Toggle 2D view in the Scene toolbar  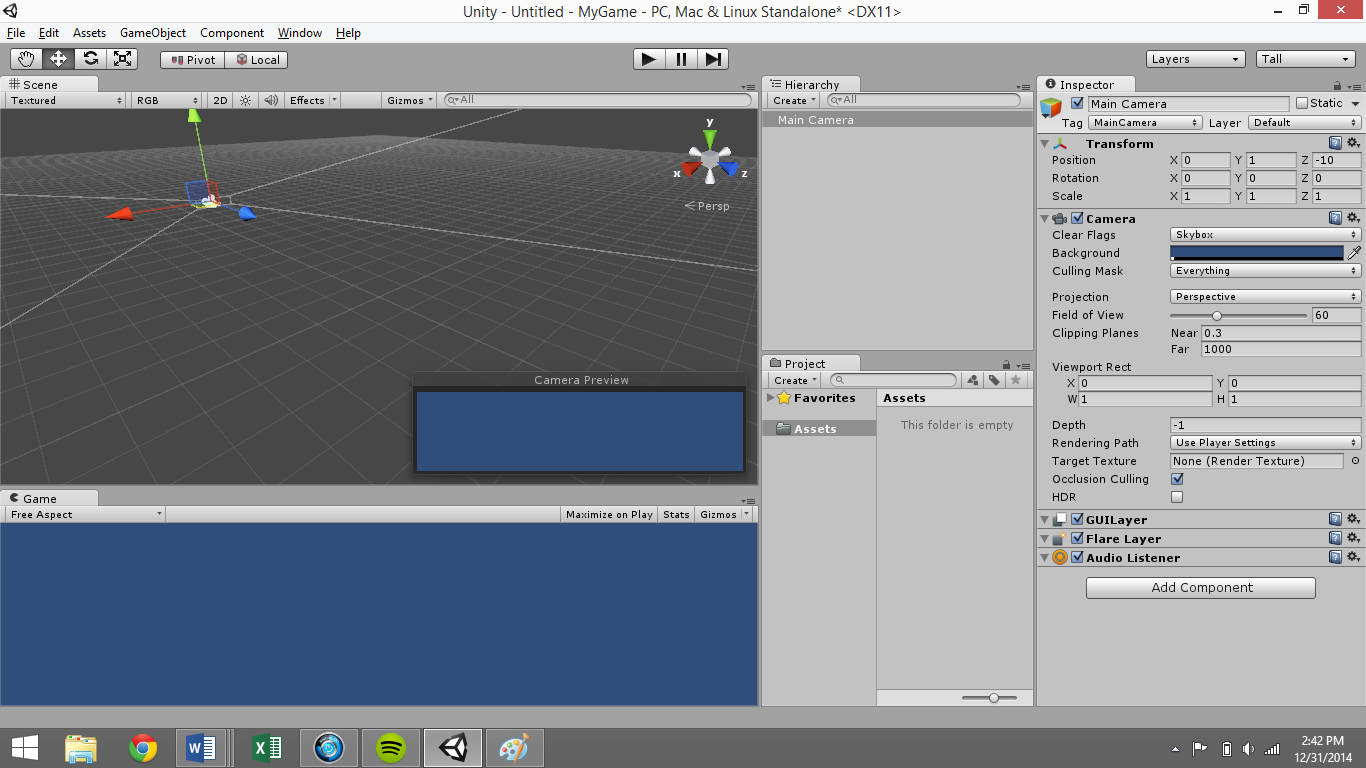(x=219, y=100)
